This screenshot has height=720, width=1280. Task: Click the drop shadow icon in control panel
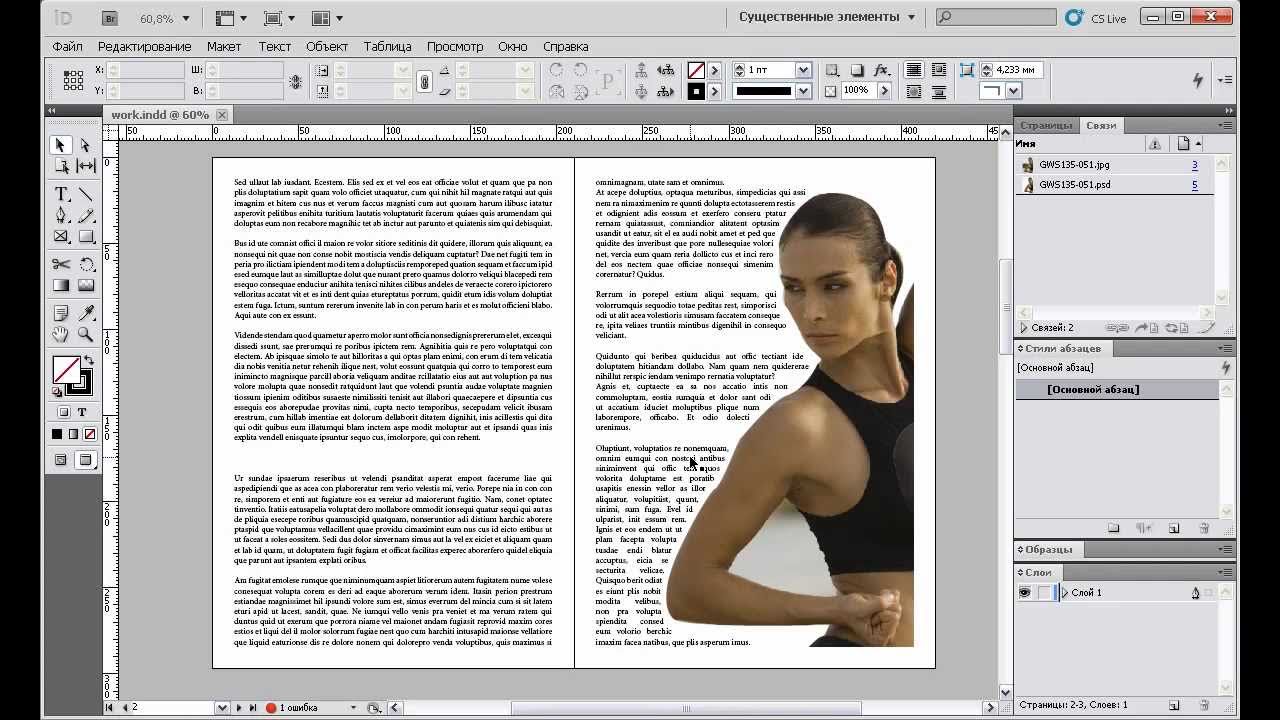tap(857, 70)
